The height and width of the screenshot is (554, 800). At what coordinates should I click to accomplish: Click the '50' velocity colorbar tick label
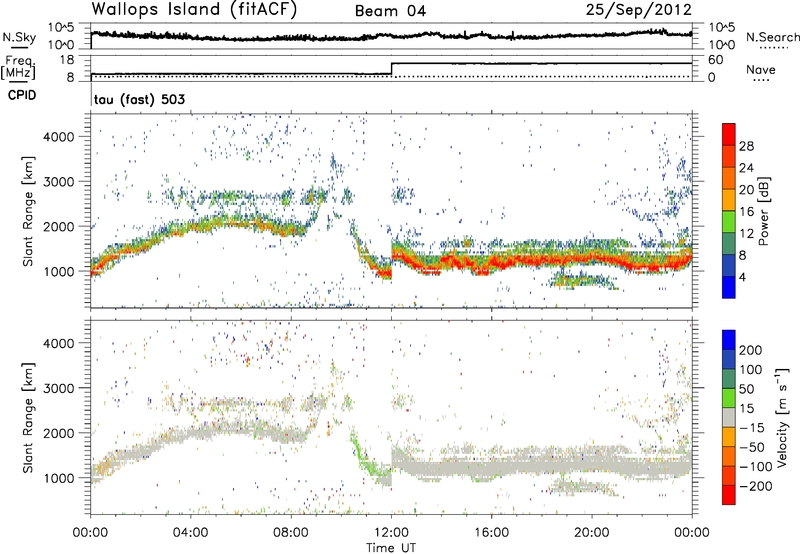tap(747, 389)
